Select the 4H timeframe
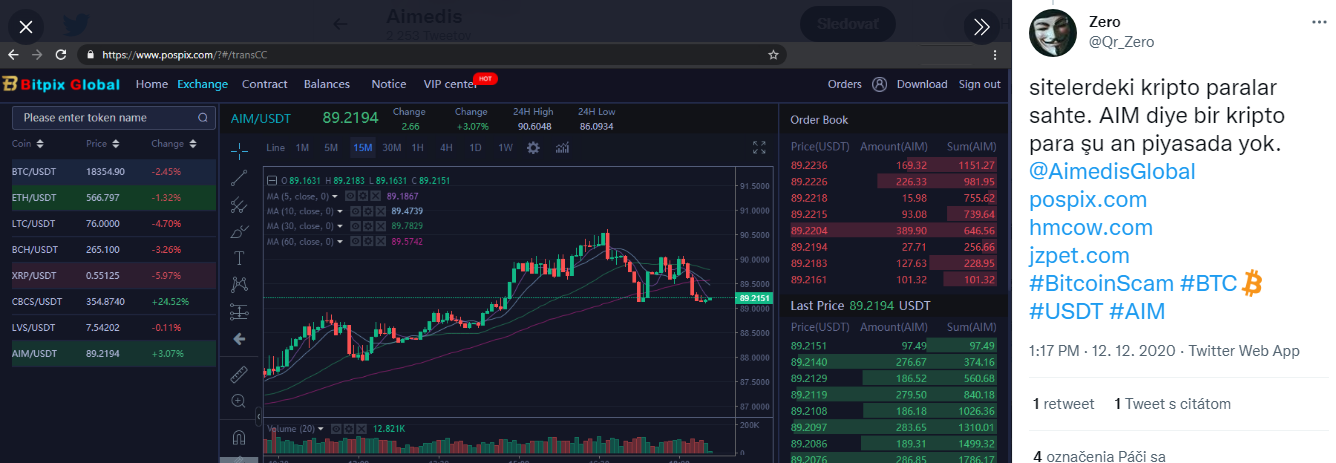 pos(446,147)
